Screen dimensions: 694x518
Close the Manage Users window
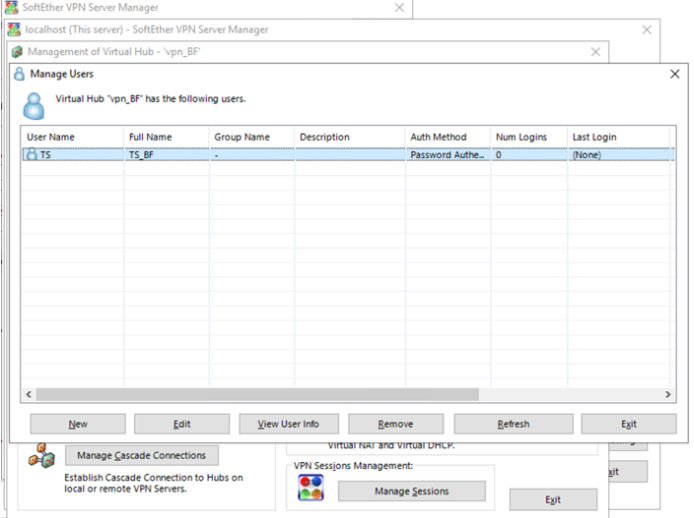click(674, 74)
